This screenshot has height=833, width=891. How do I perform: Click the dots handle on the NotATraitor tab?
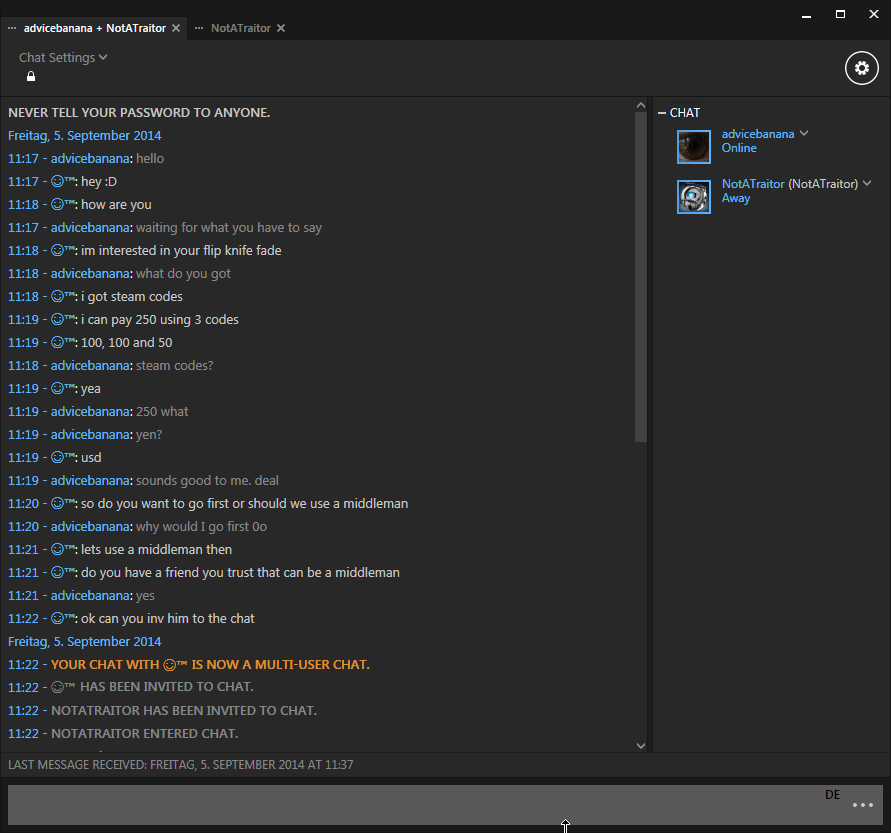tap(198, 28)
